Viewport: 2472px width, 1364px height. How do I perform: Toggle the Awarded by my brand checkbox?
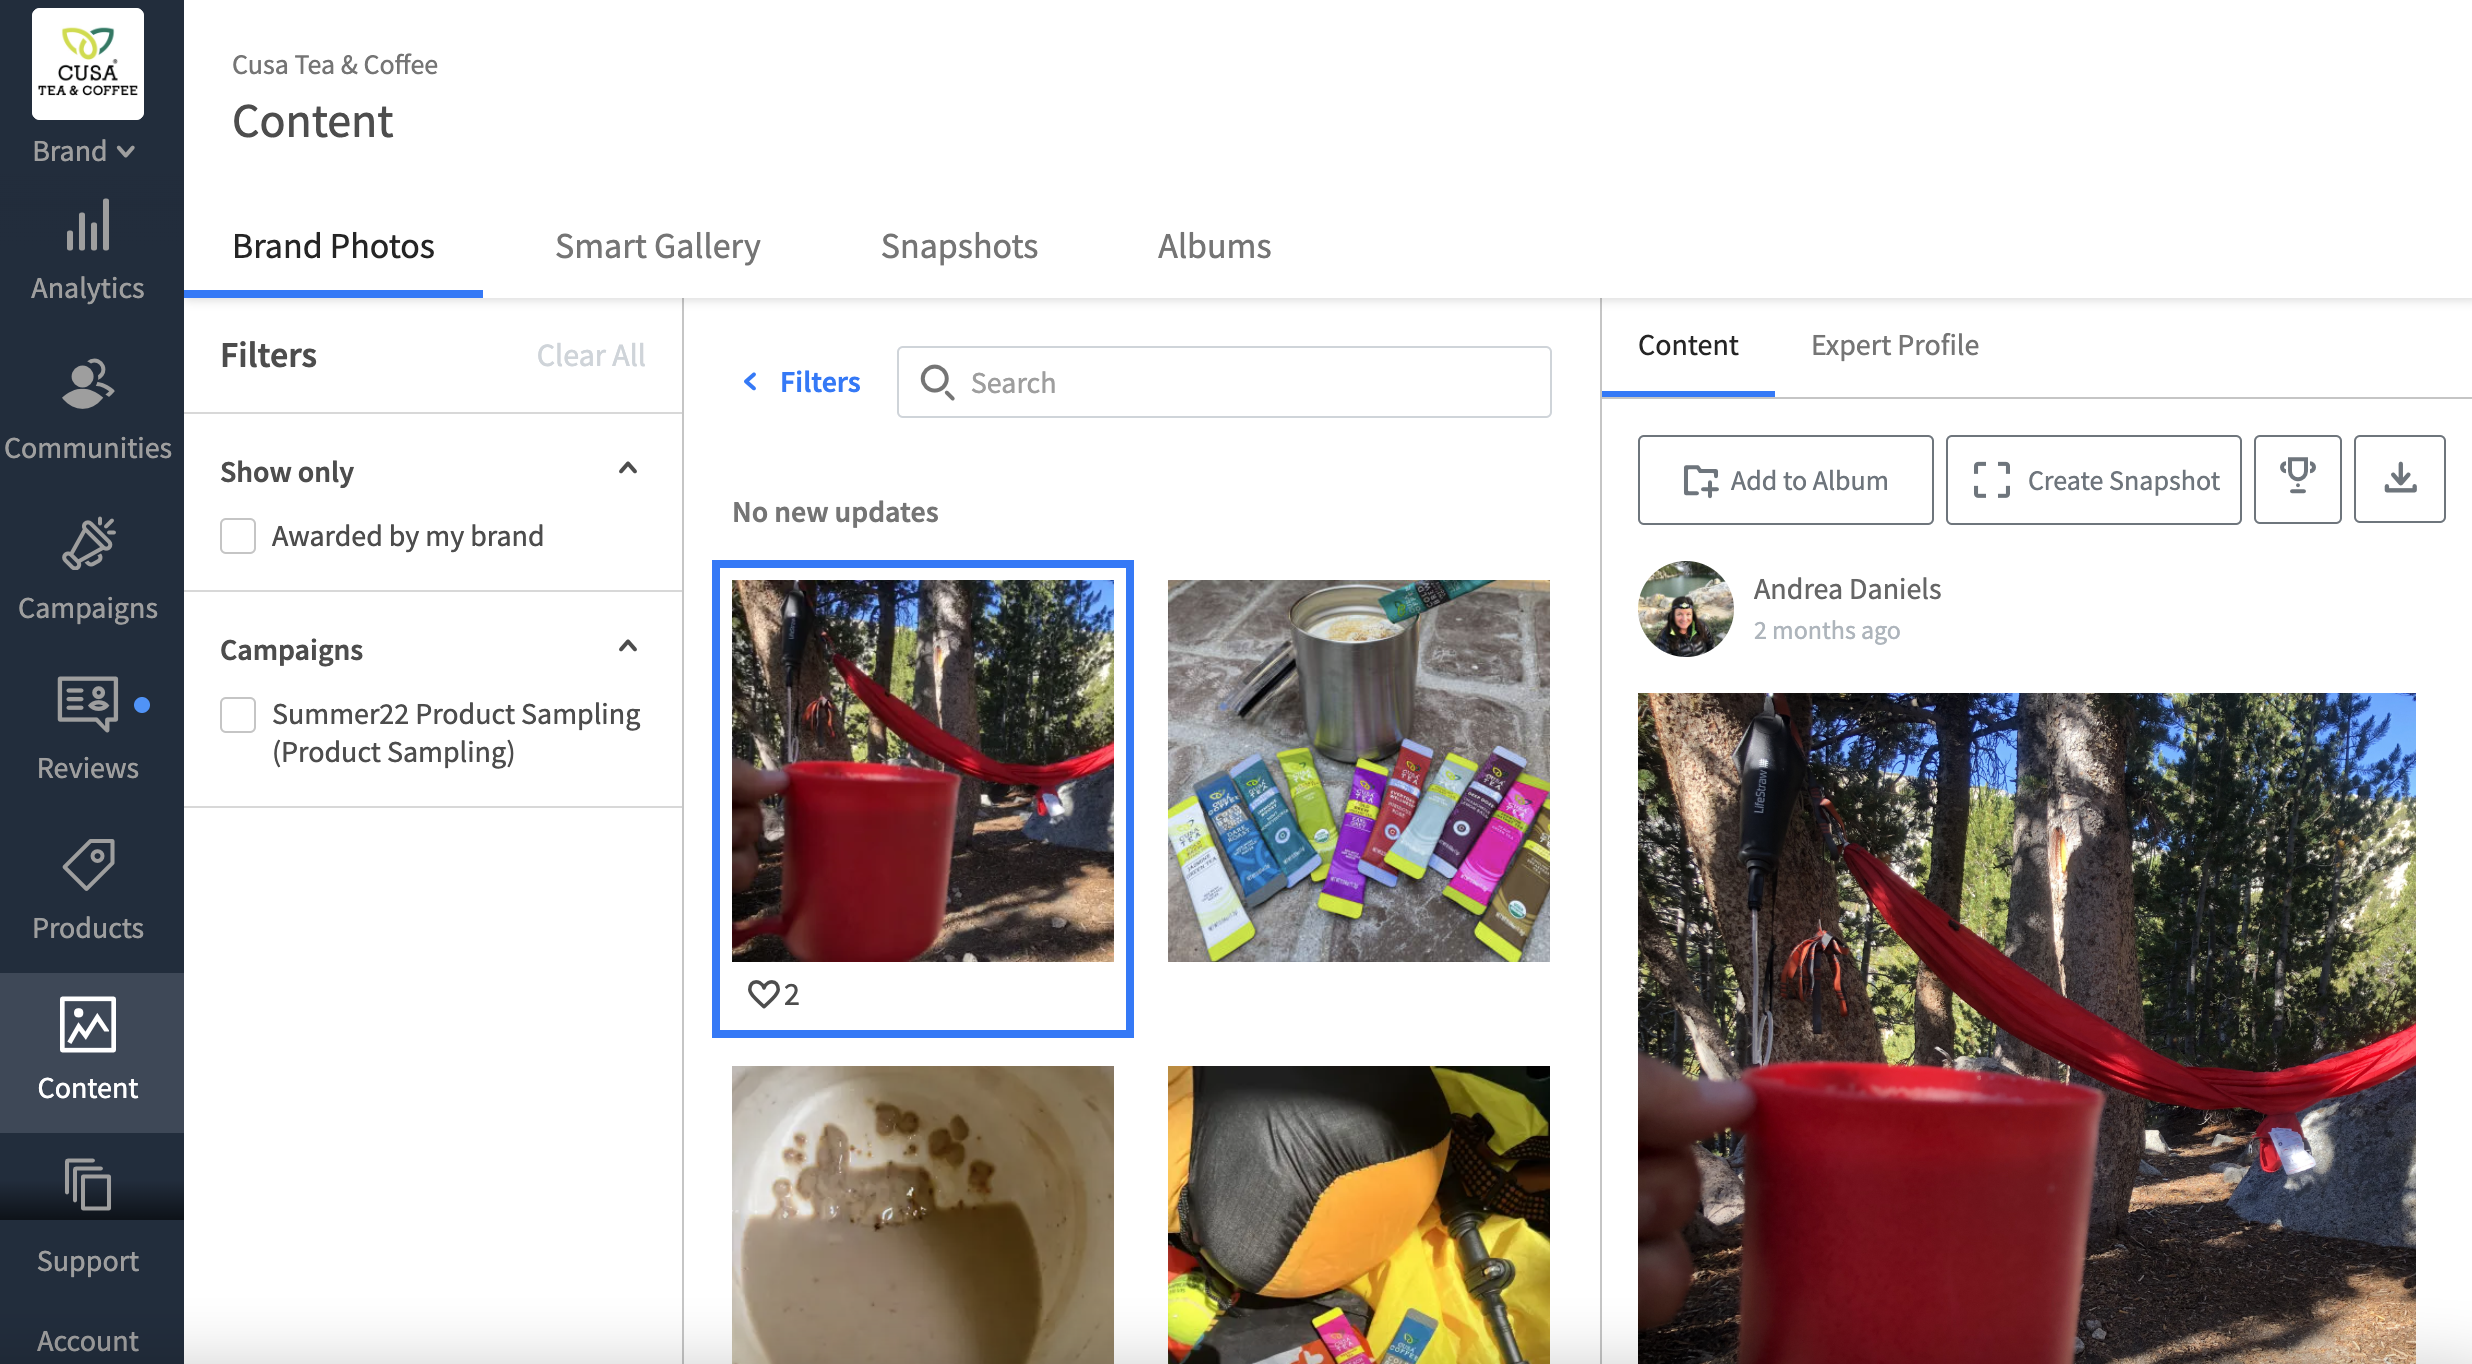pos(238,536)
